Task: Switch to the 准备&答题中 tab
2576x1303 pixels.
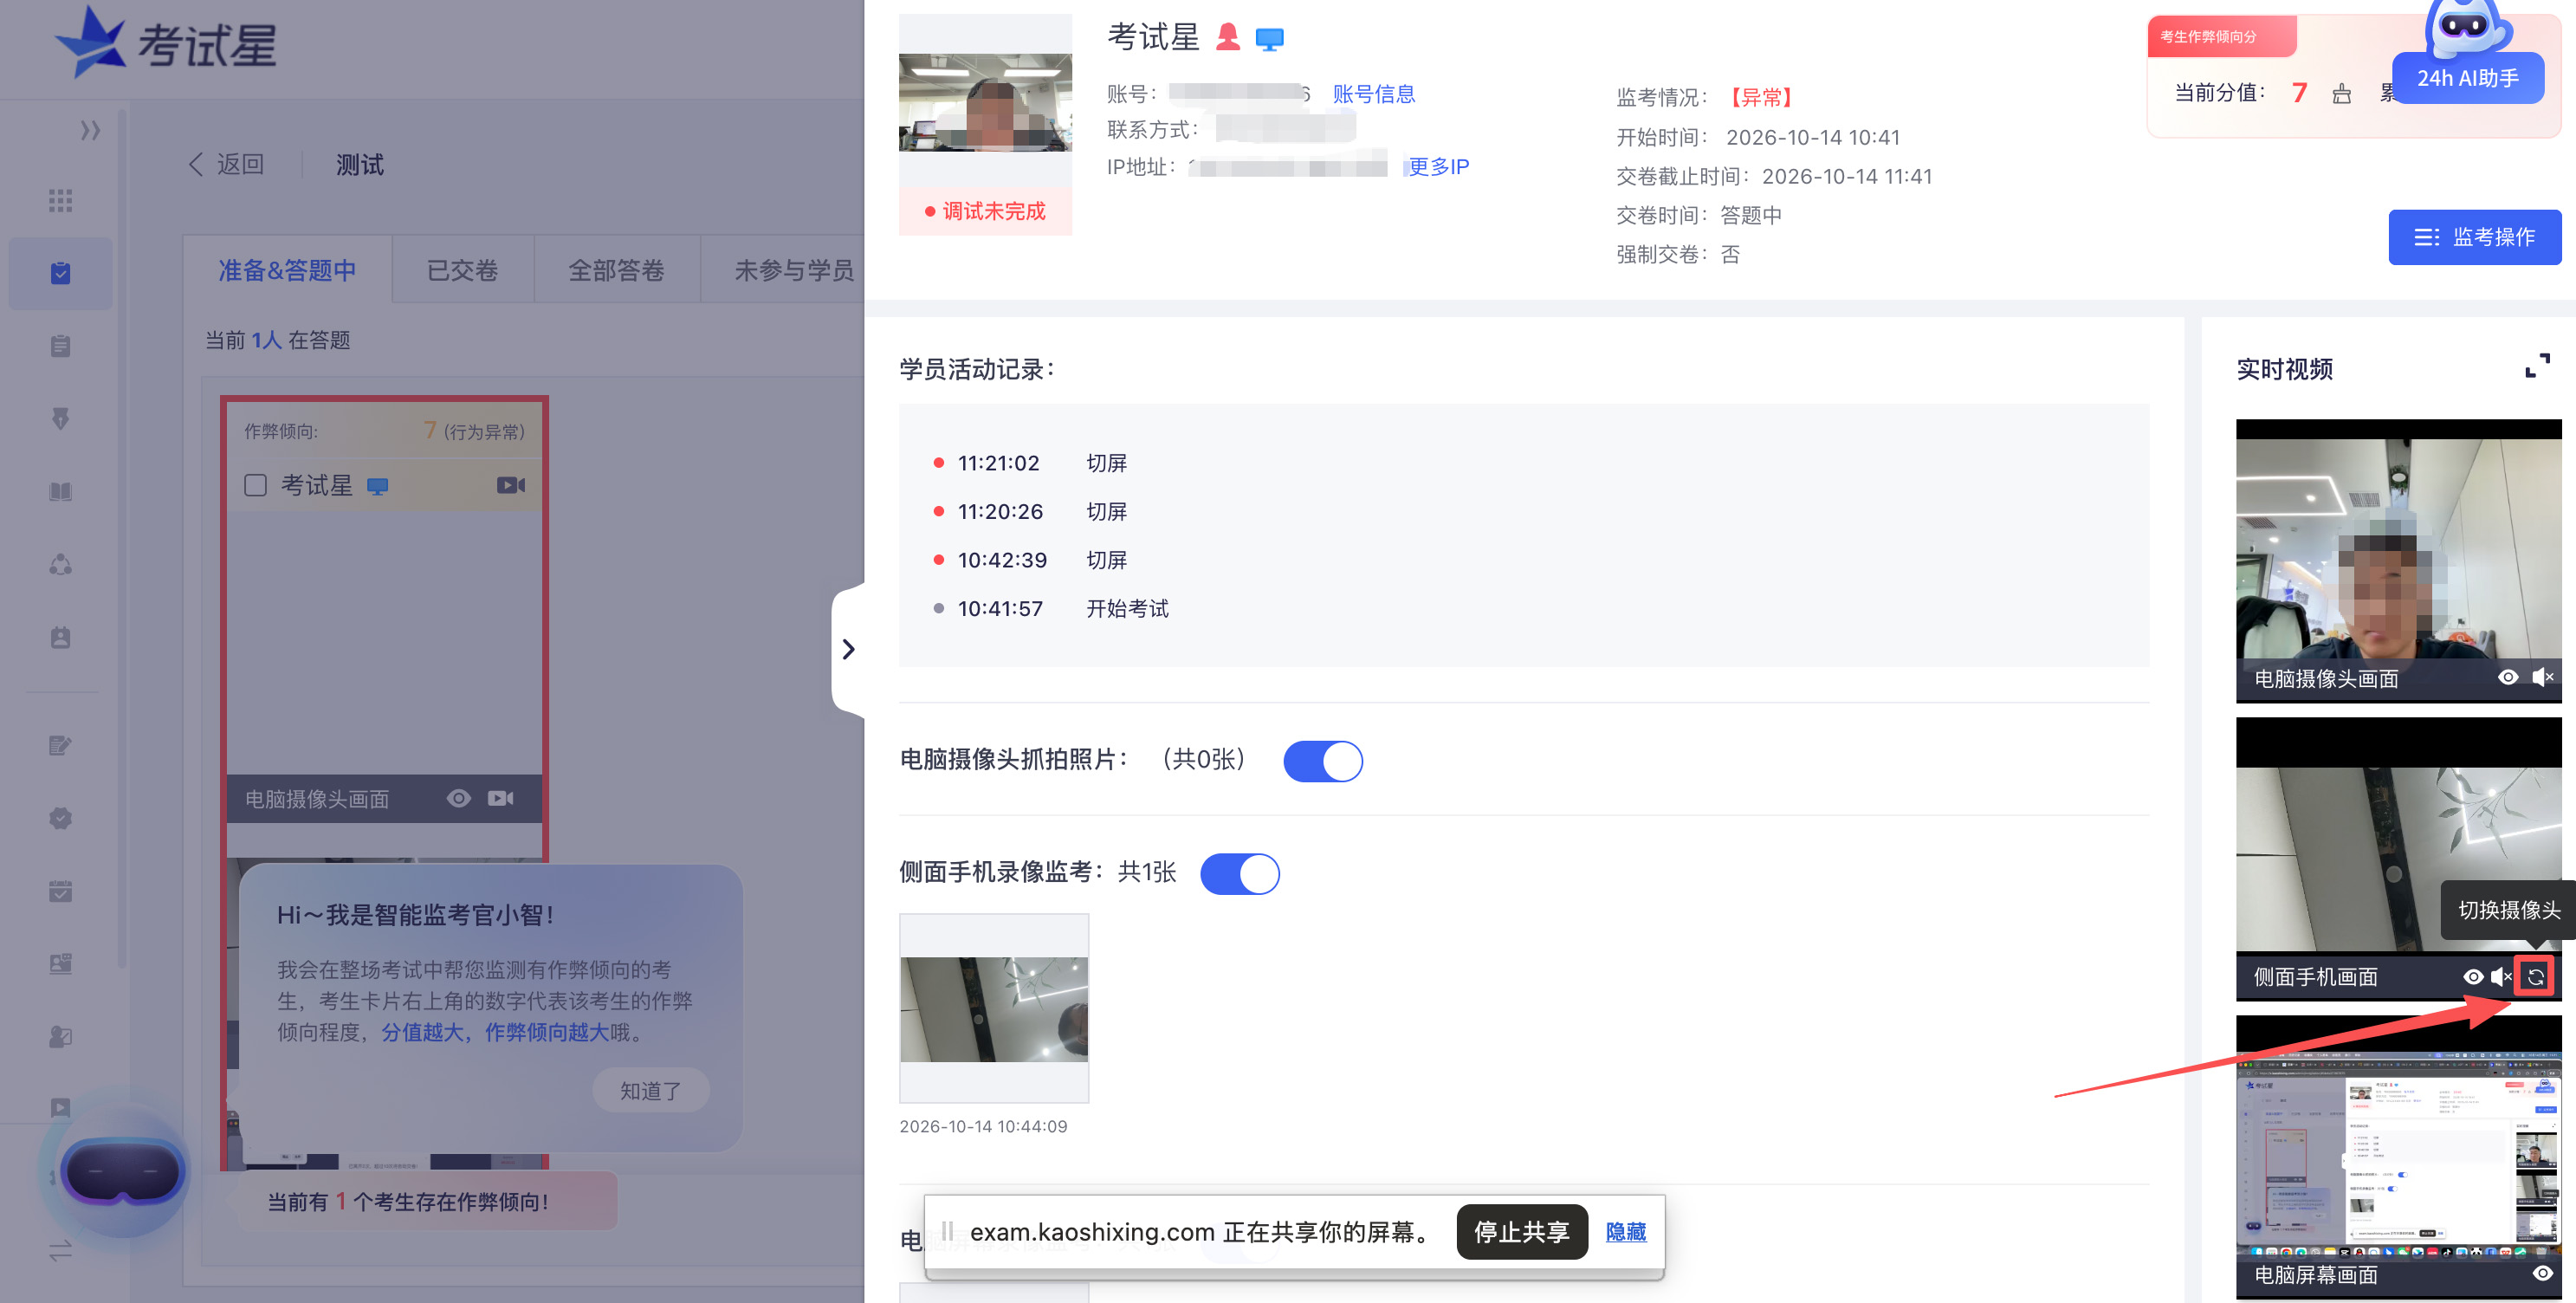Action: pyautogui.click(x=287, y=270)
